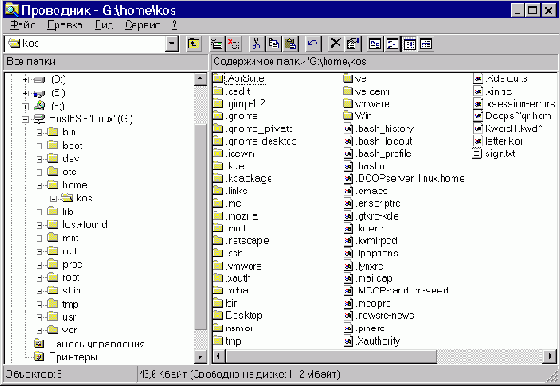Screen dimensions: 560x386
Task: Click the Delete (X) toolbar icon
Action: [335, 44]
